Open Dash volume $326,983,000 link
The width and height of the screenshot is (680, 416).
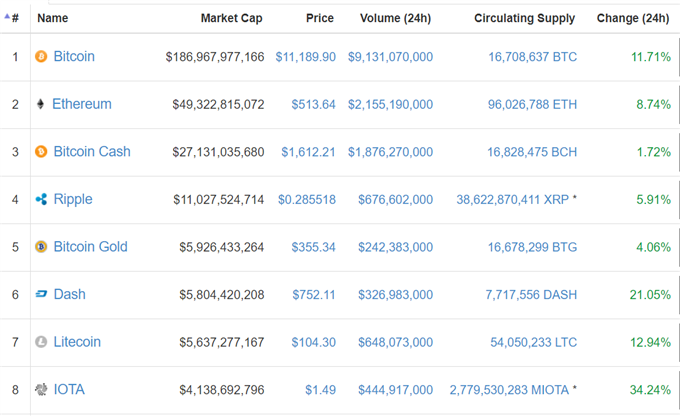pos(396,295)
